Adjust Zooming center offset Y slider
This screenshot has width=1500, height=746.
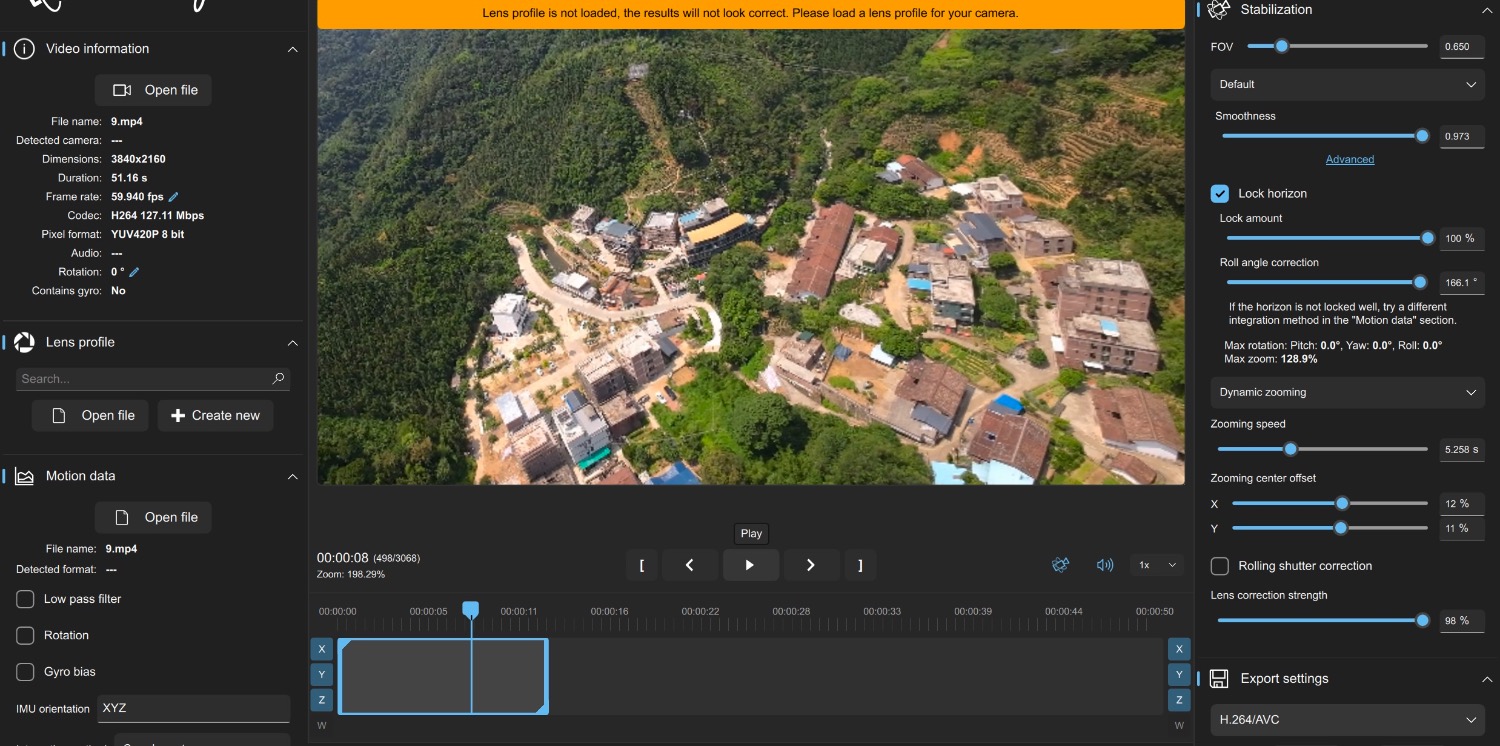tap(1330, 528)
